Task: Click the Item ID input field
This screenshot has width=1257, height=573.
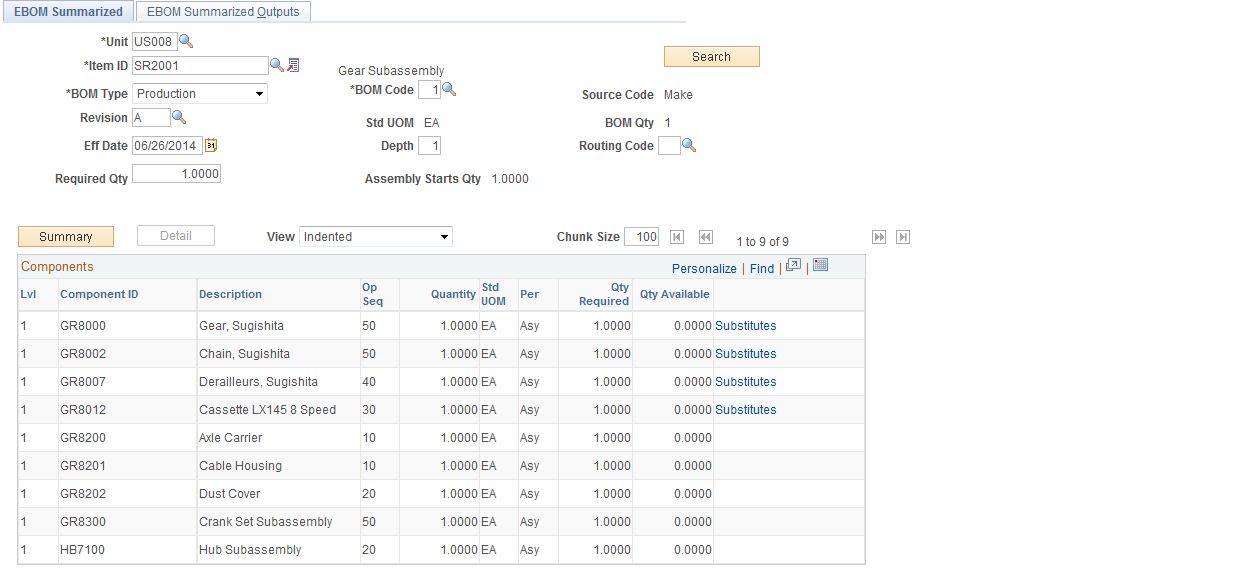Action: pos(200,65)
